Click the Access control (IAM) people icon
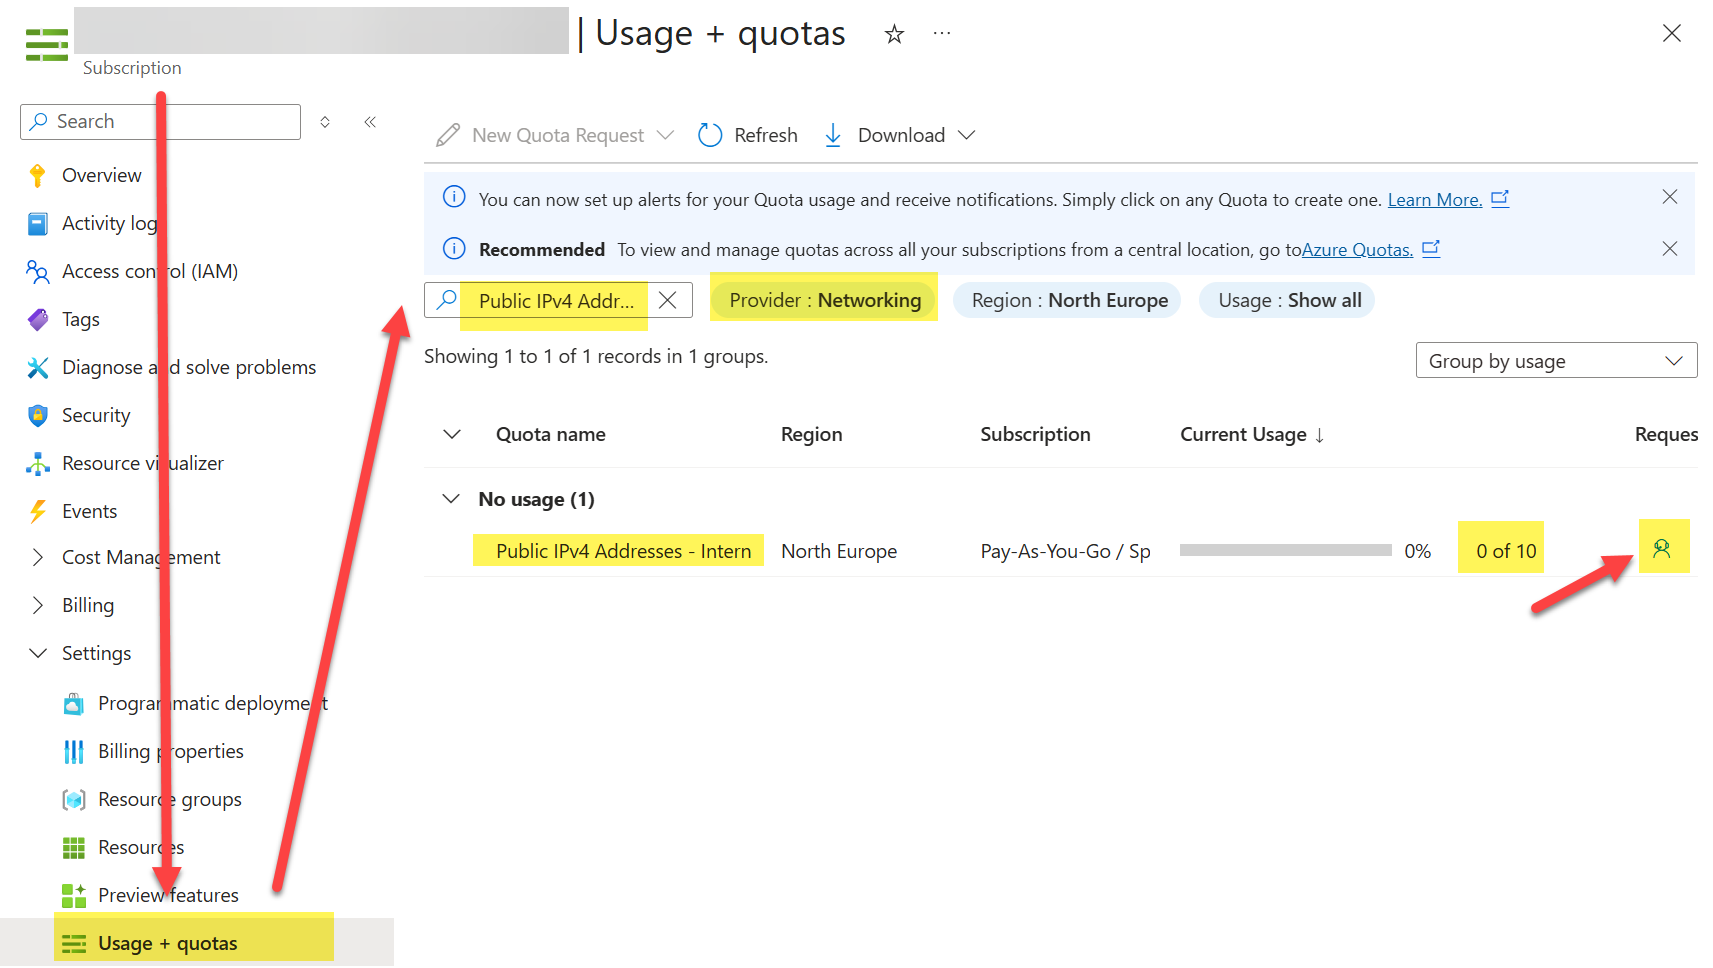 [38, 272]
